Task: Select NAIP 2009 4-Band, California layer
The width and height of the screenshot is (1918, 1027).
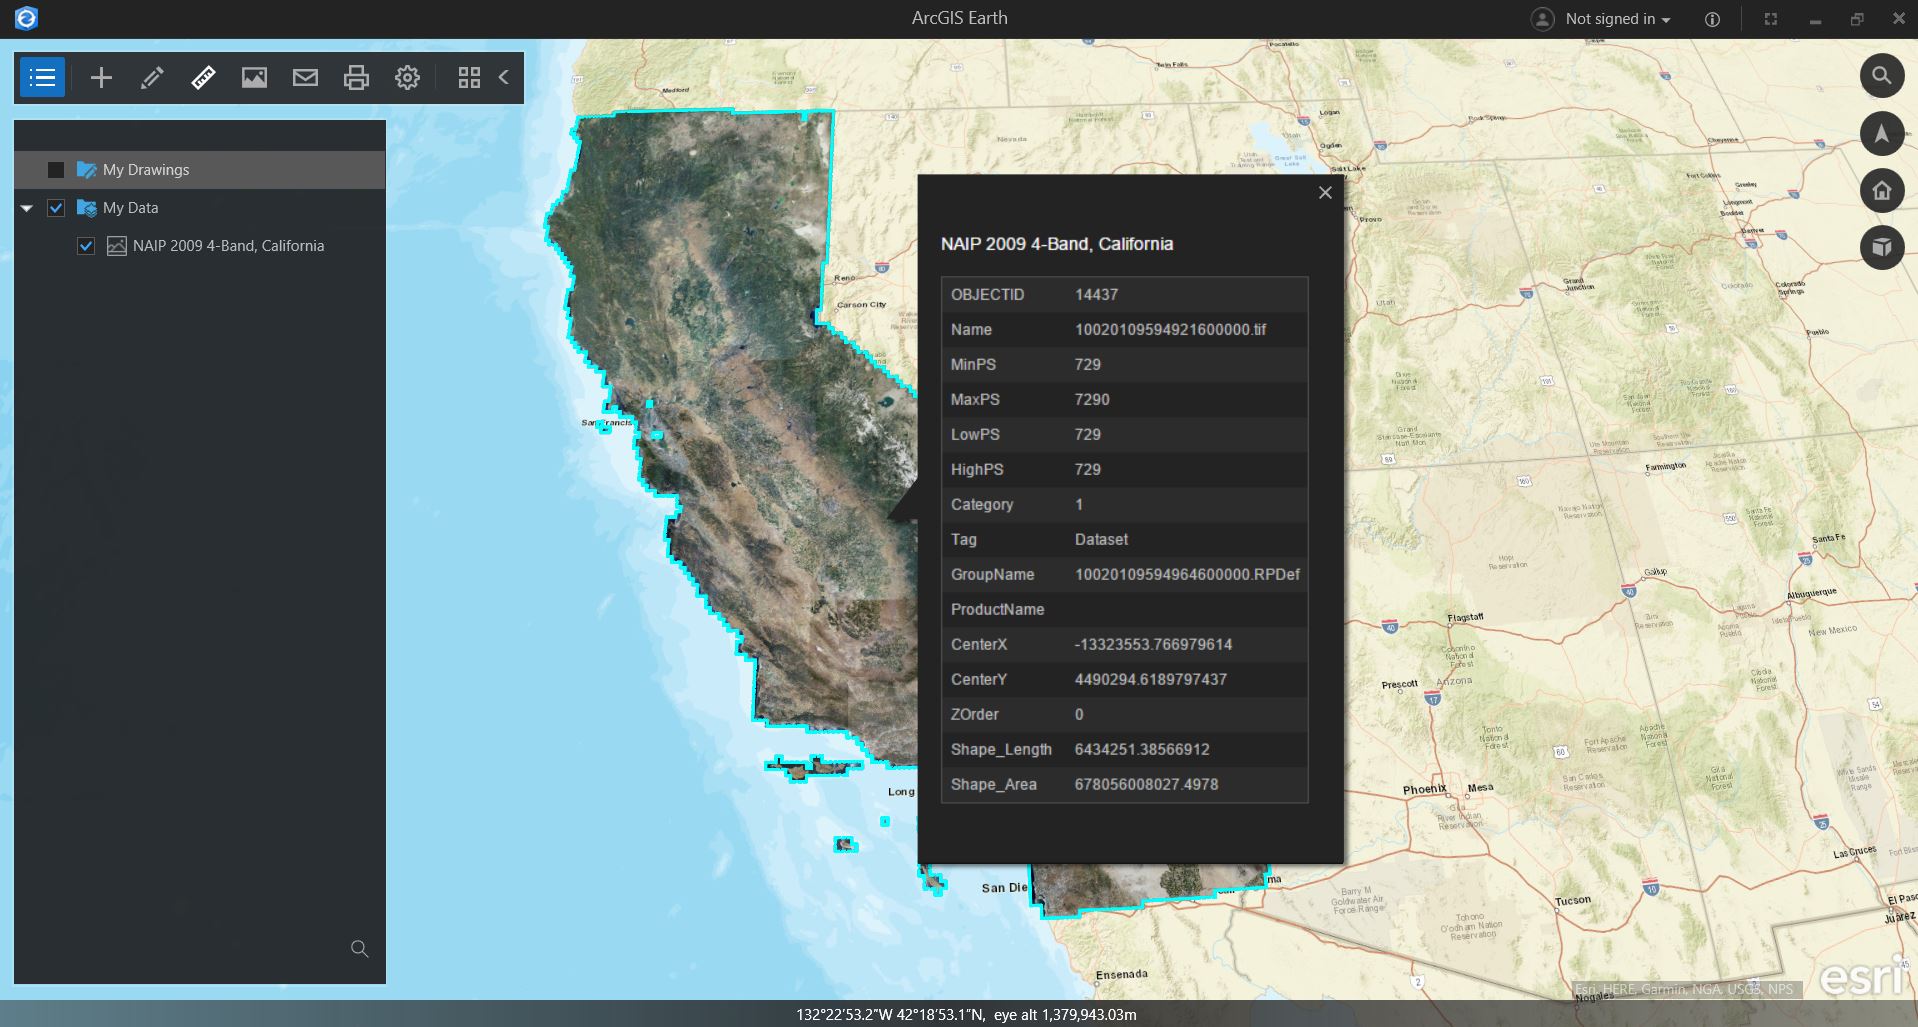Action: tap(228, 246)
